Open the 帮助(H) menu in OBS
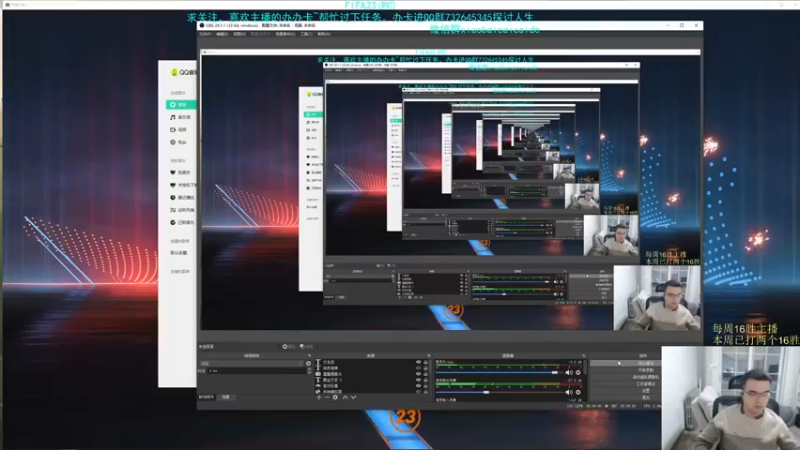This screenshot has width=800, height=450. [323, 34]
